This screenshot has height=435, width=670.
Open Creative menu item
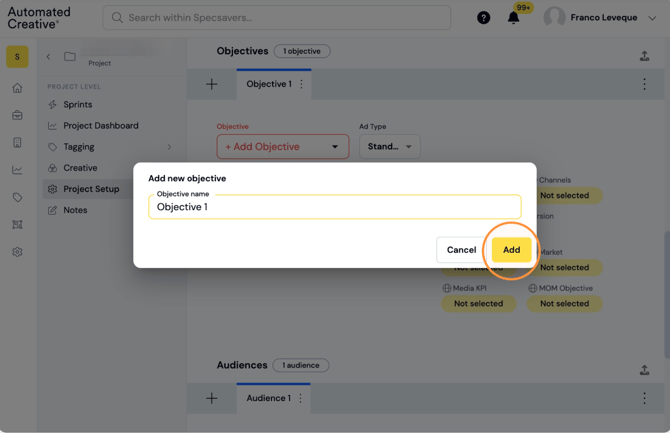(x=80, y=168)
